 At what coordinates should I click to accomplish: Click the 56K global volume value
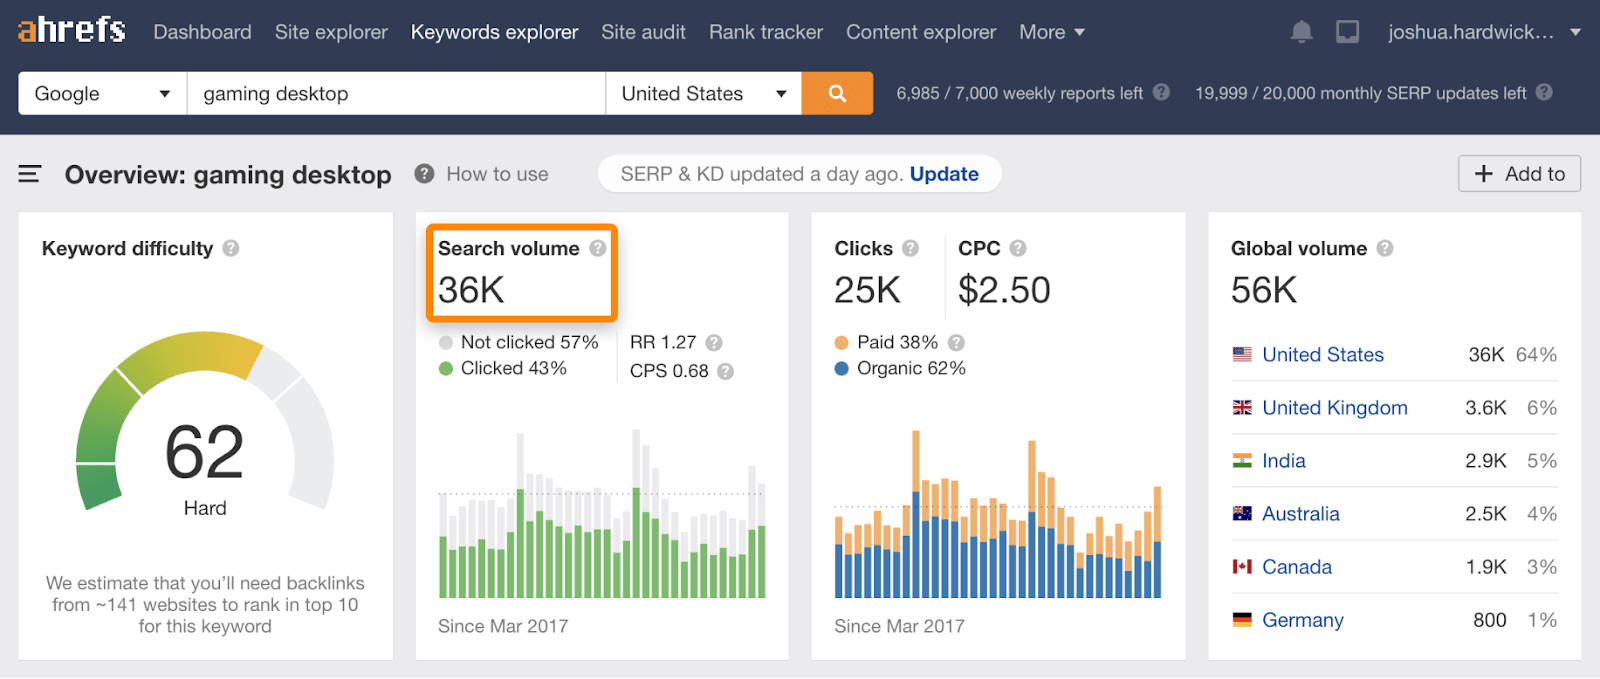(1264, 290)
